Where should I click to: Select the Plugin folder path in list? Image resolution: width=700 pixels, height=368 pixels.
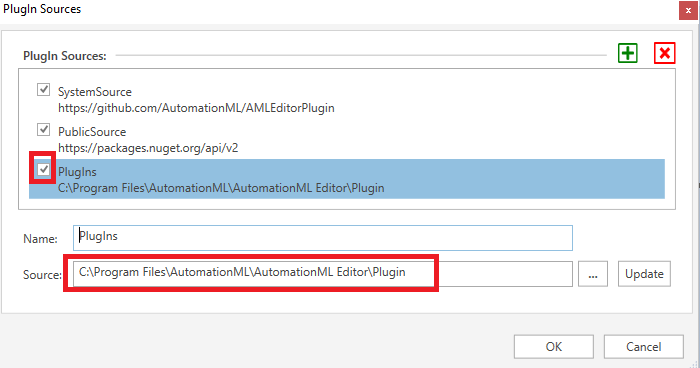click(221, 188)
